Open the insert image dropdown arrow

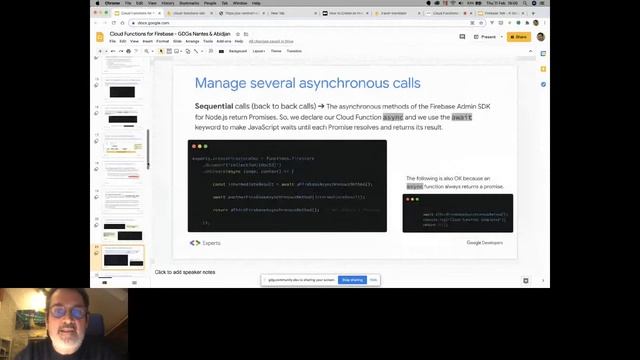[x=181, y=51]
